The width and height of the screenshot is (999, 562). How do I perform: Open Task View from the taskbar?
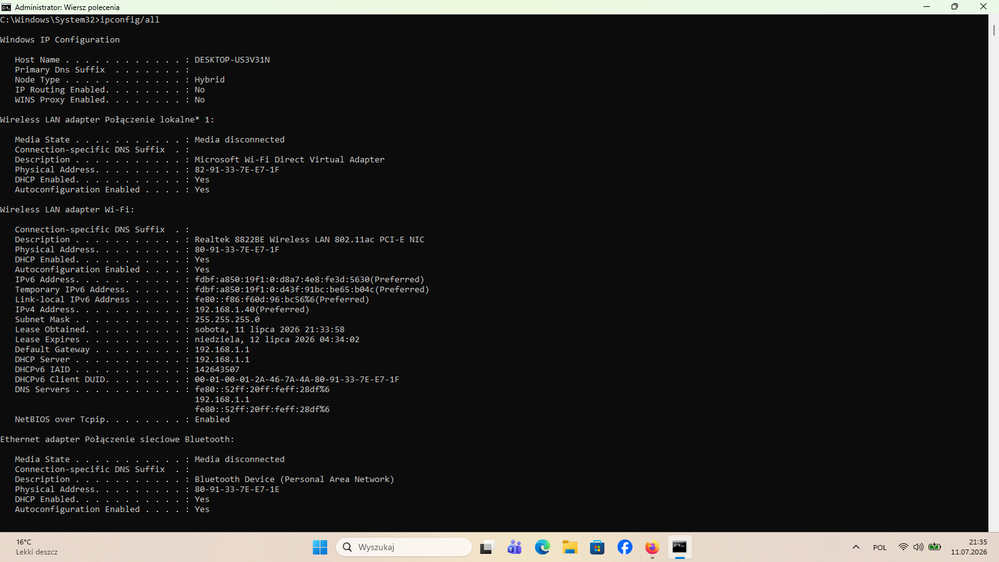(487, 547)
